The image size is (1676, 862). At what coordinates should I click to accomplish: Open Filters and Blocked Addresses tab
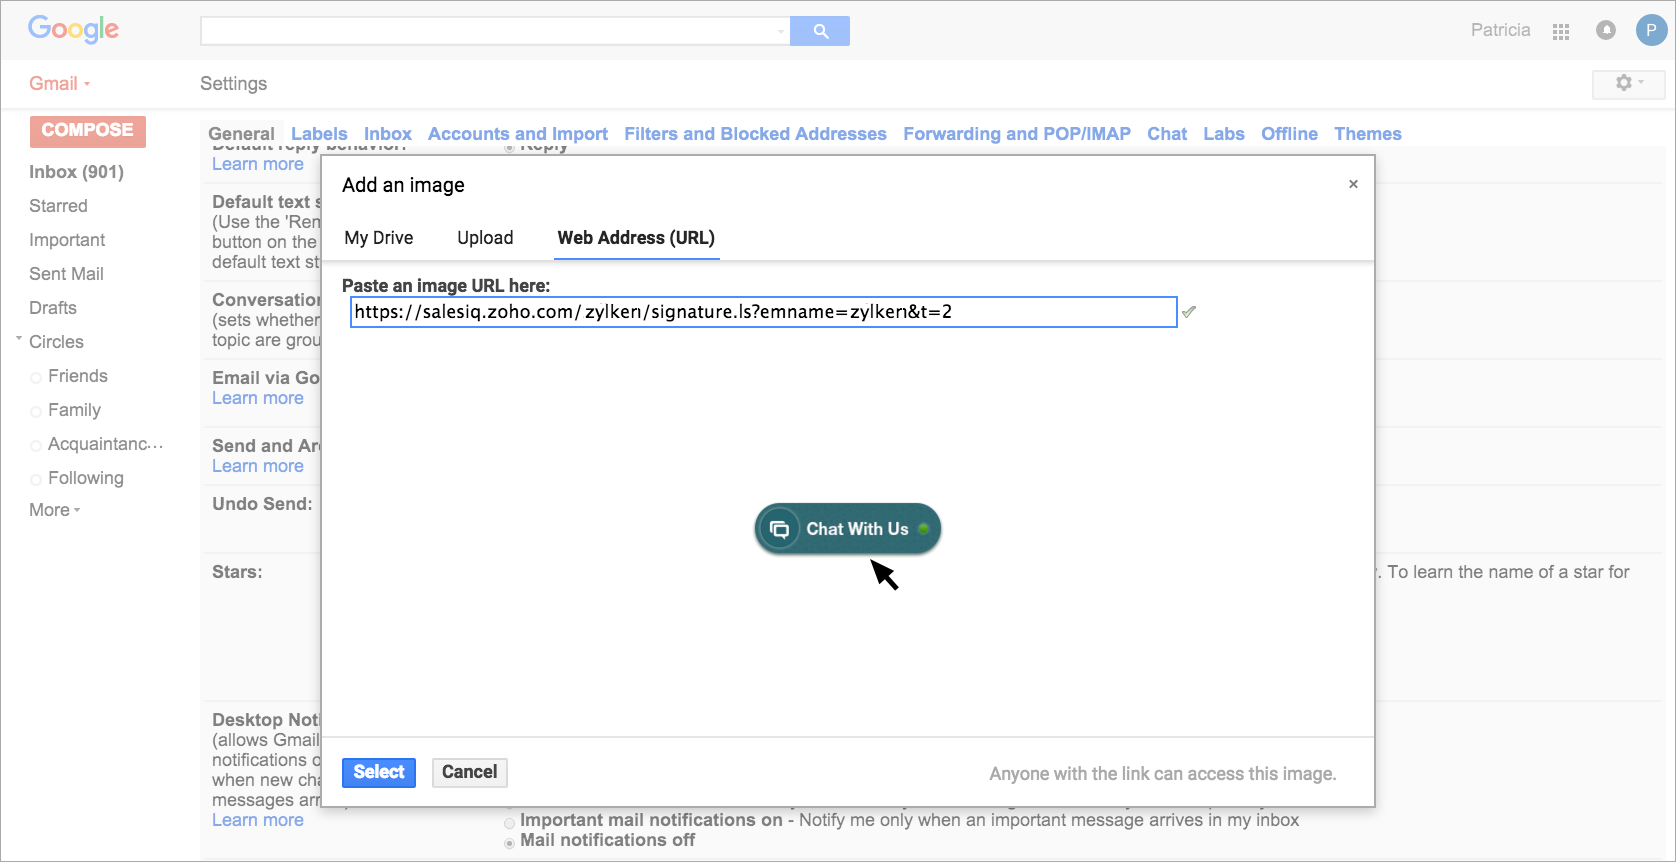(755, 134)
